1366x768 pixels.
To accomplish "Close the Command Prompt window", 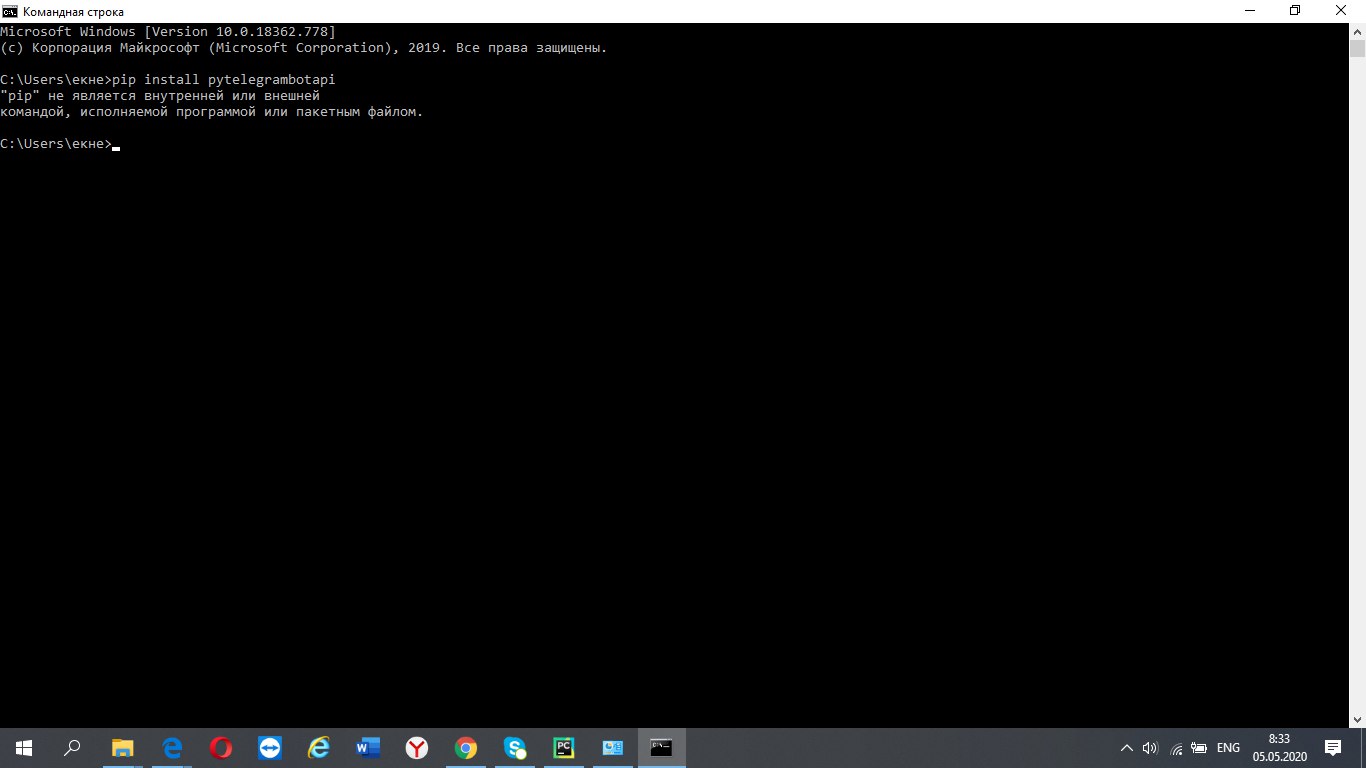I will 1342,11.
